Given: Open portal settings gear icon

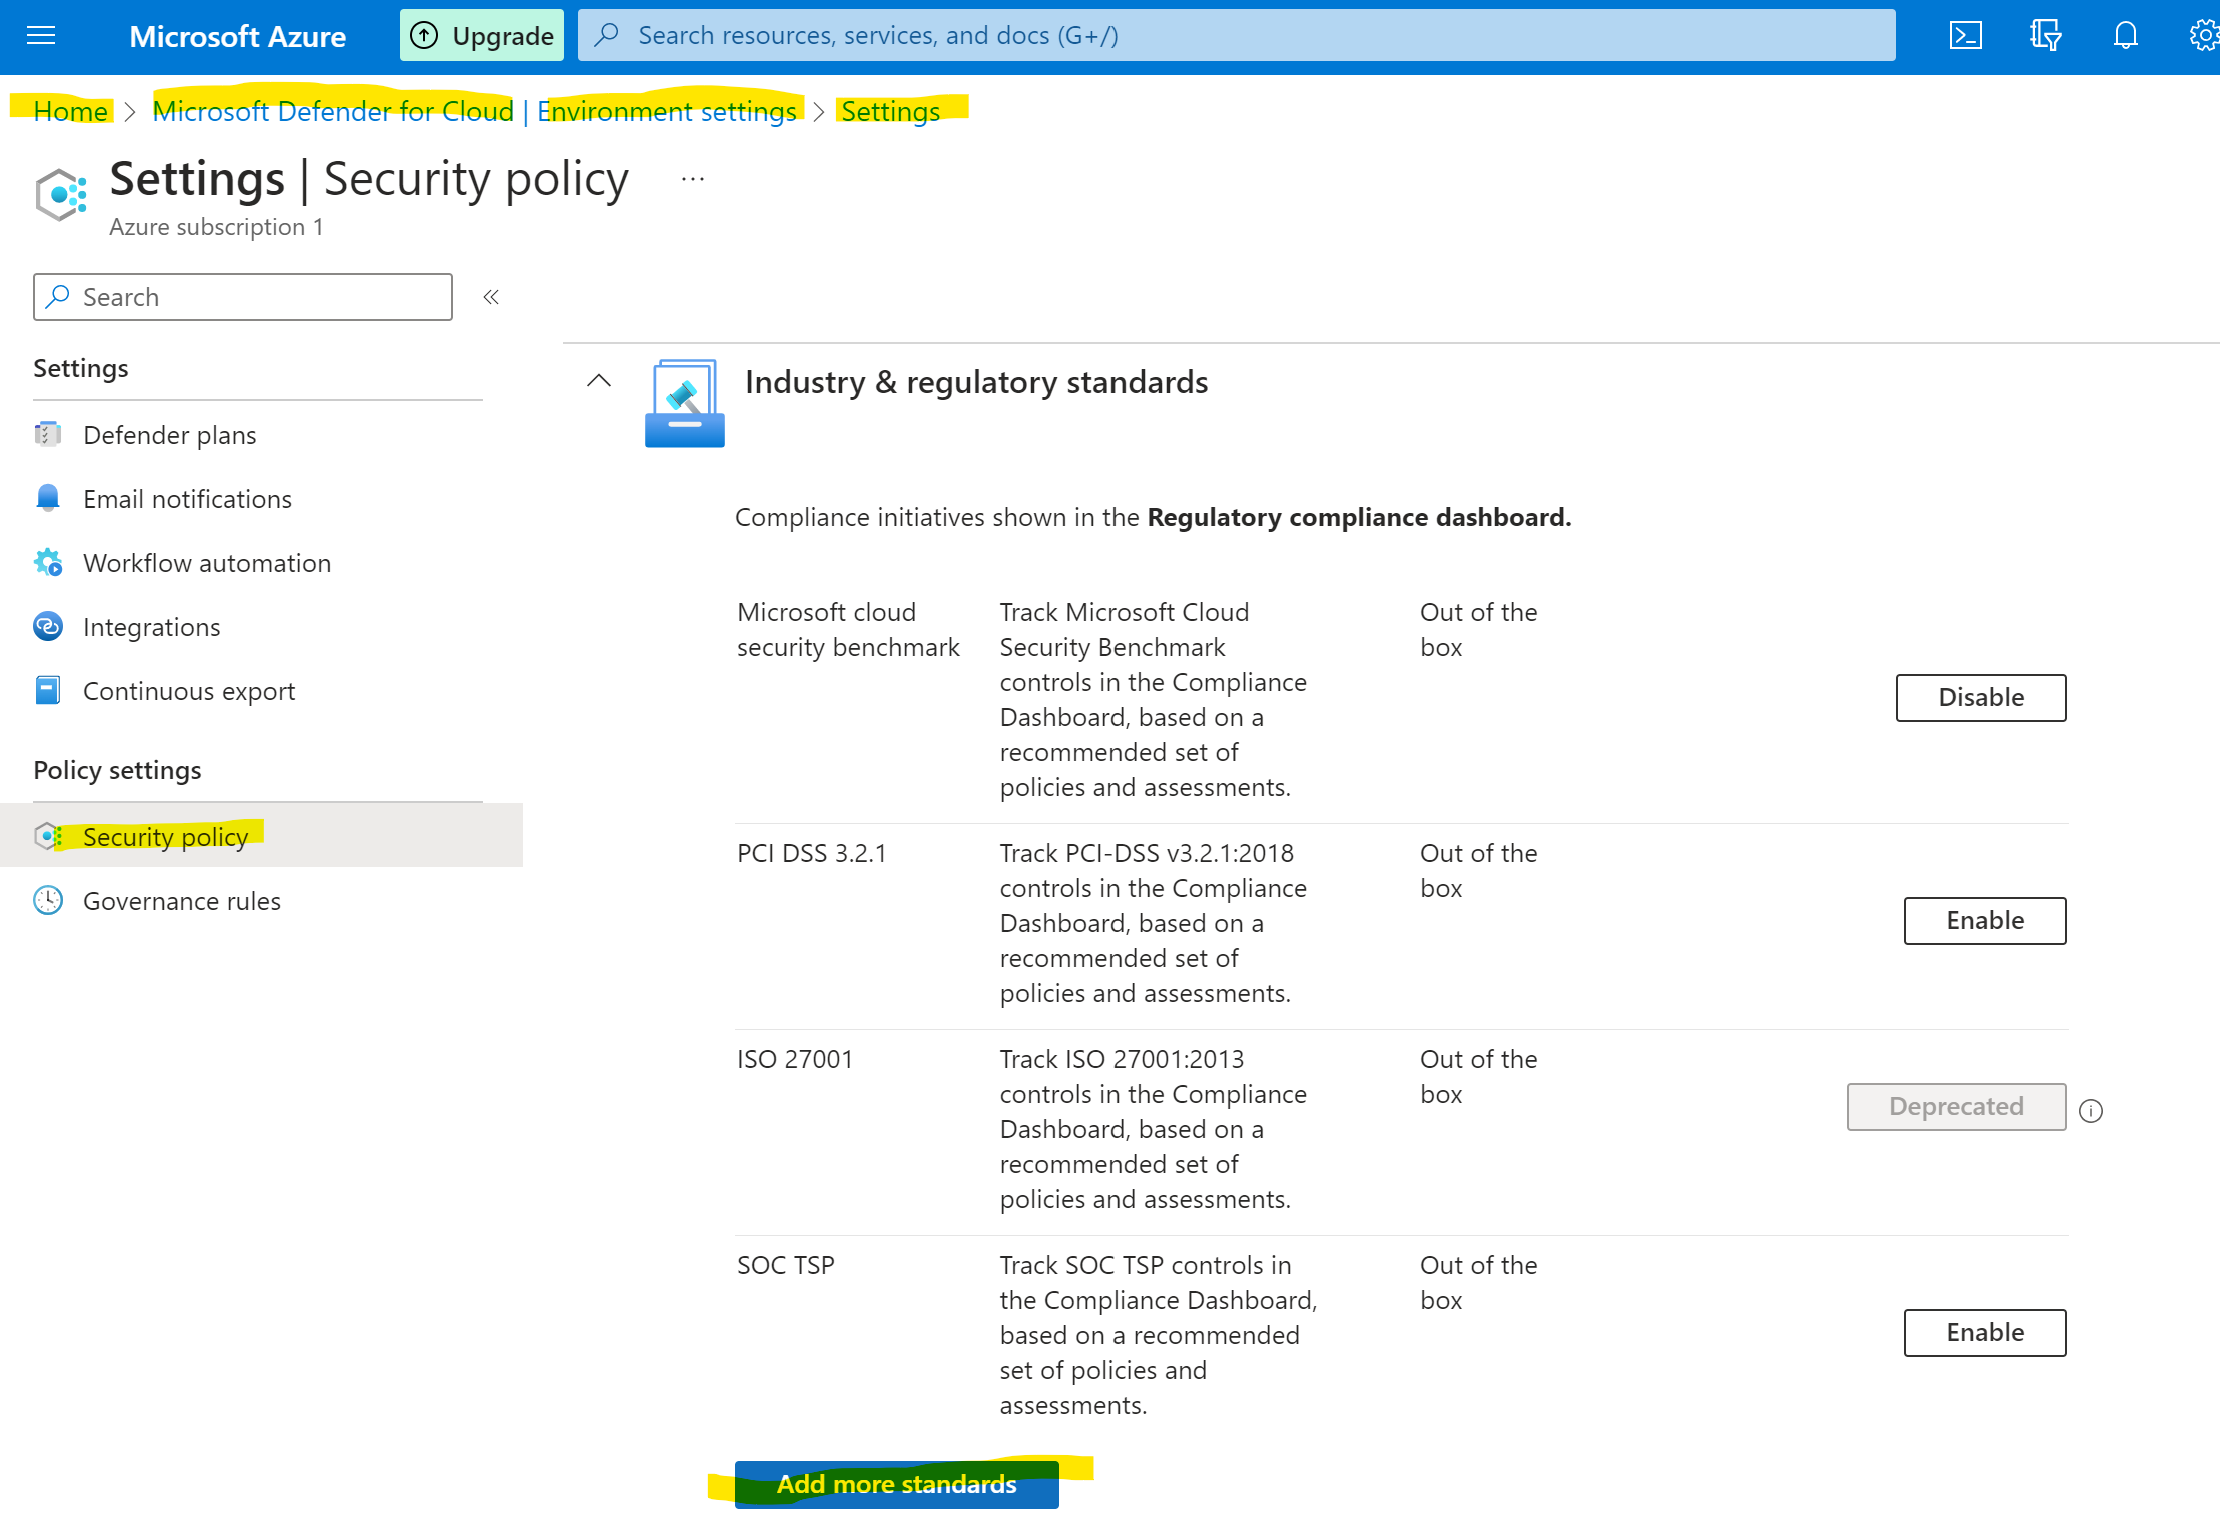Looking at the screenshot, I should click(x=2203, y=36).
